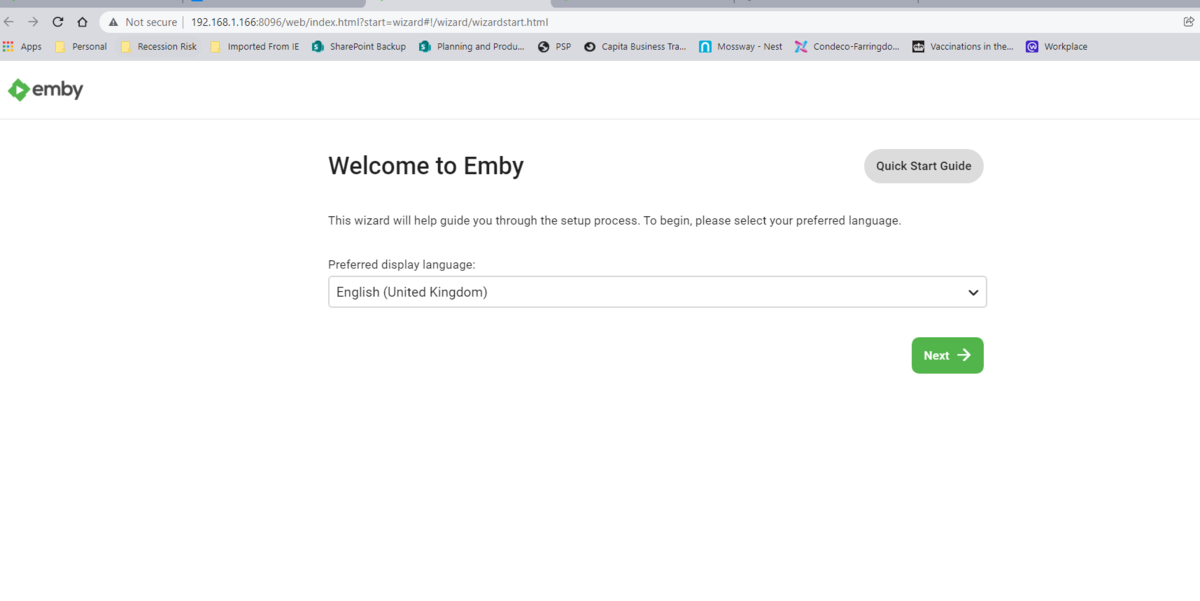Click the Quick Start Guide button
This screenshot has width=1200, height=601.
[923, 166]
